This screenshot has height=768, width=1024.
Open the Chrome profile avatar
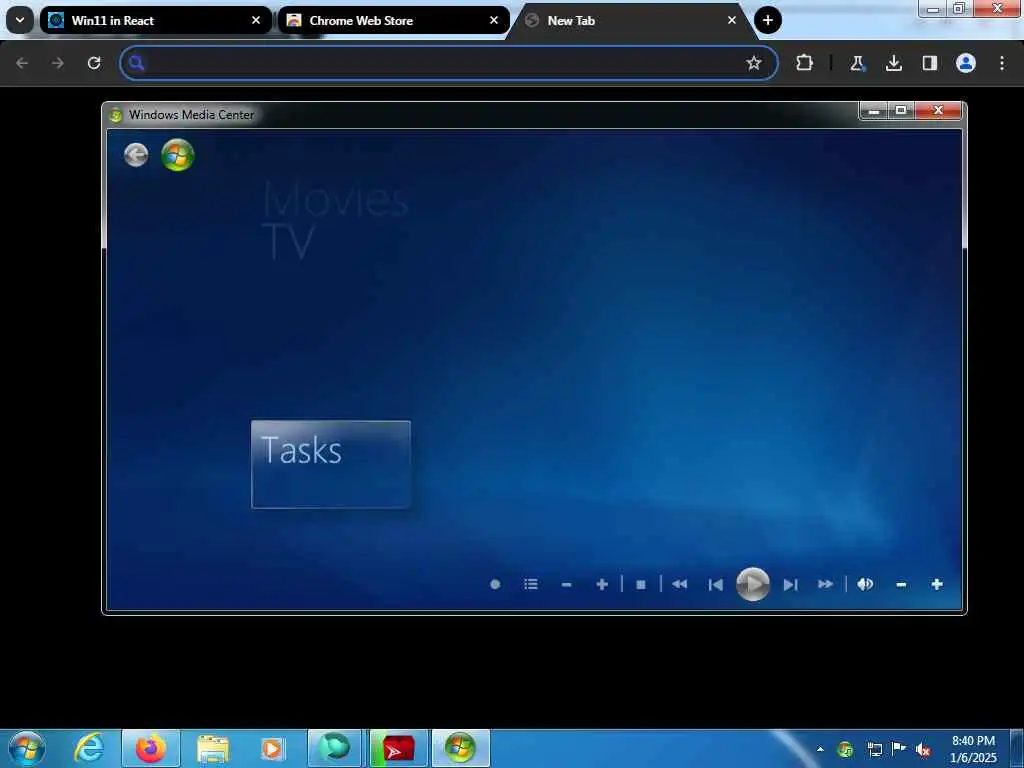tap(966, 63)
